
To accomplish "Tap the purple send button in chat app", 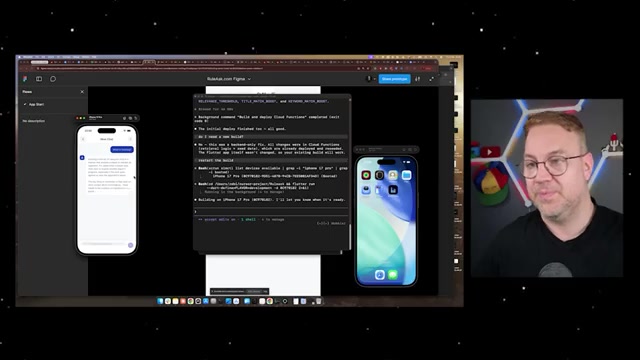I will tap(131, 245).
